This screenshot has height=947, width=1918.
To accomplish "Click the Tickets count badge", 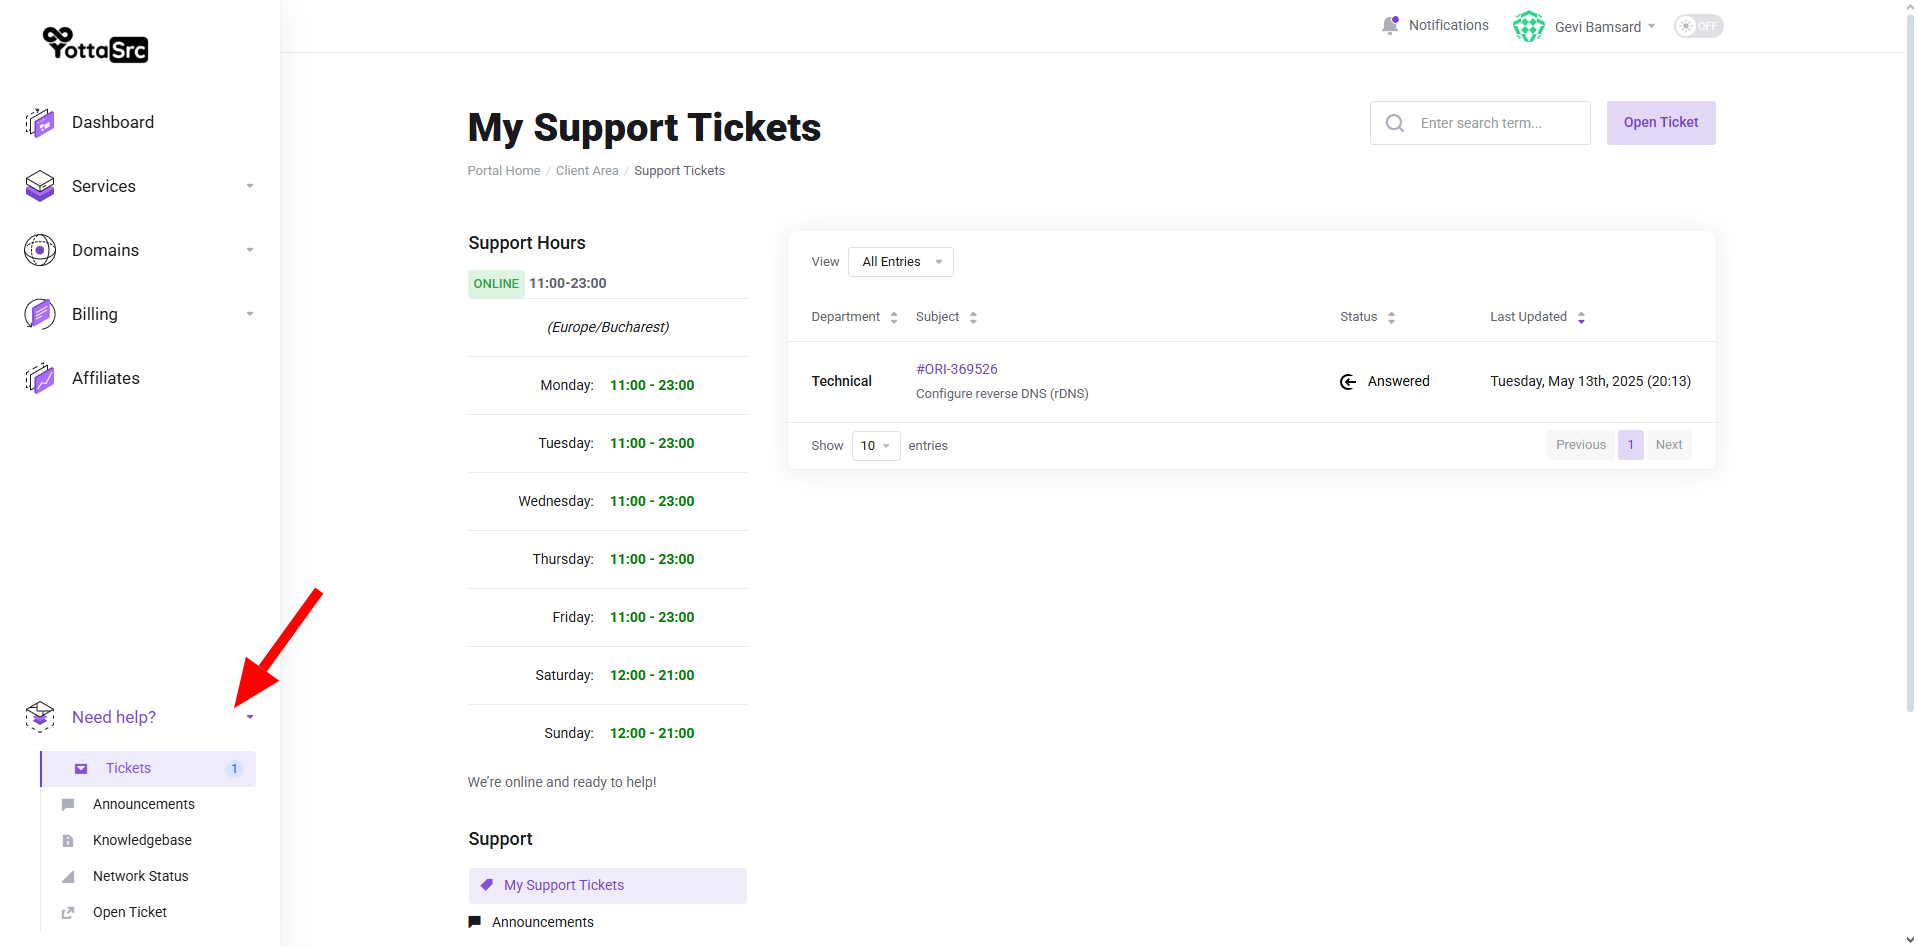I will pos(234,769).
